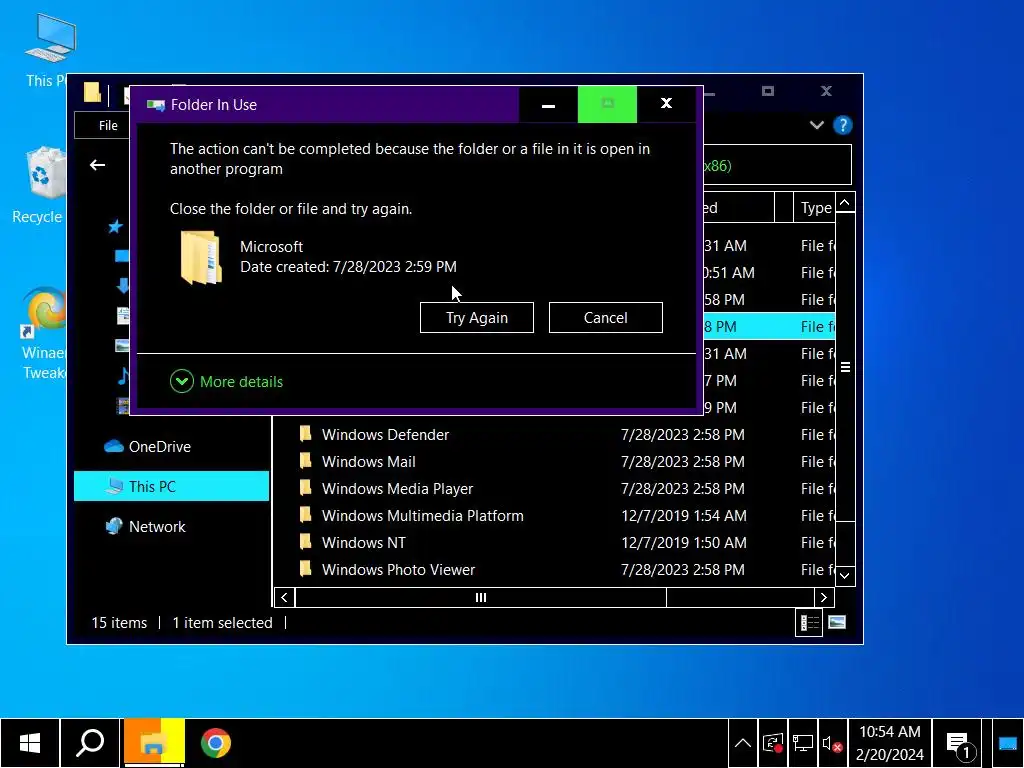Click the Folder In Use title bar icon
Image resolution: width=1024 pixels, height=768 pixels.
coord(155,105)
